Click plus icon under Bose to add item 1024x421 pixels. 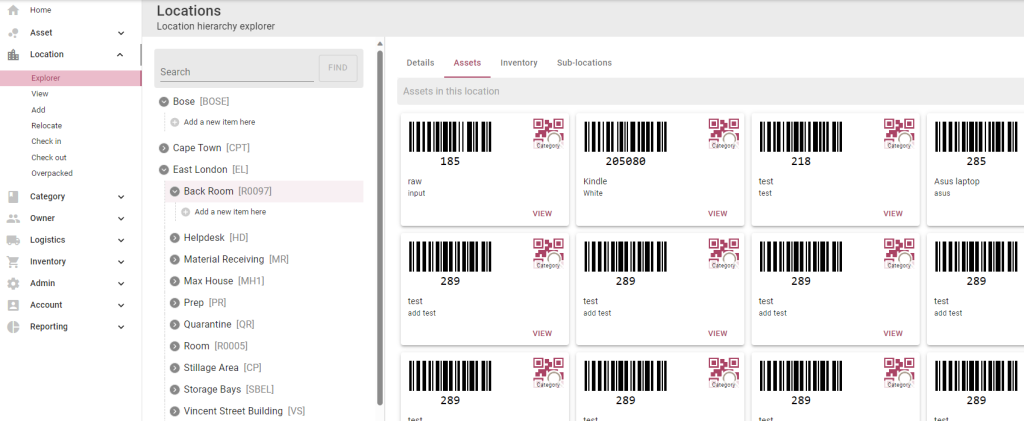pos(174,122)
